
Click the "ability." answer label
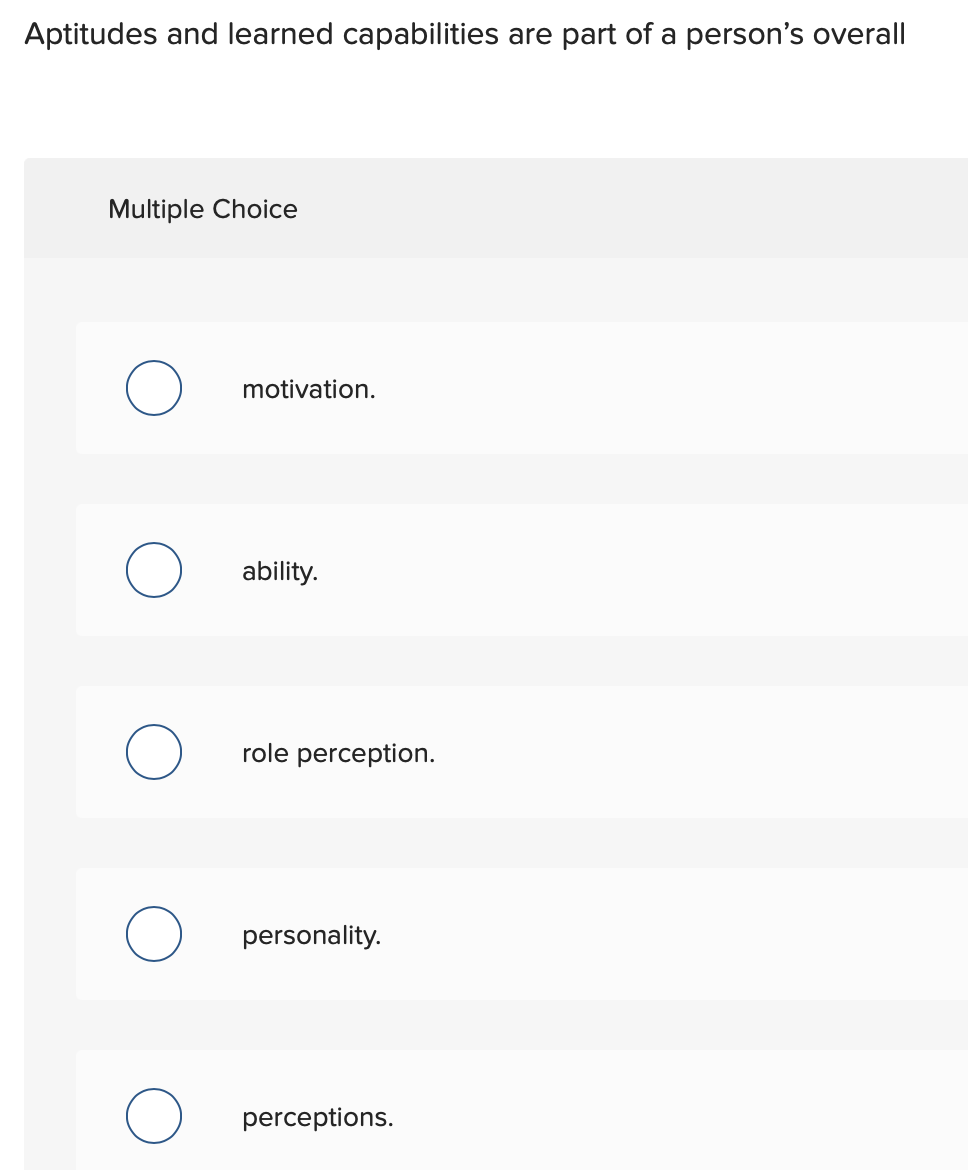coord(280,571)
